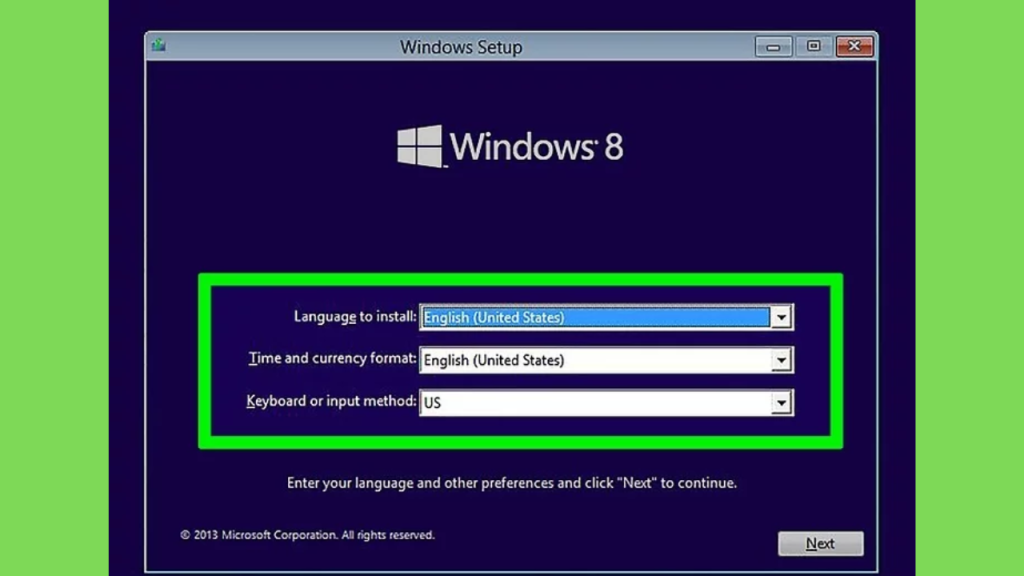Expand the Time and currency format arrow

pyautogui.click(x=781, y=360)
